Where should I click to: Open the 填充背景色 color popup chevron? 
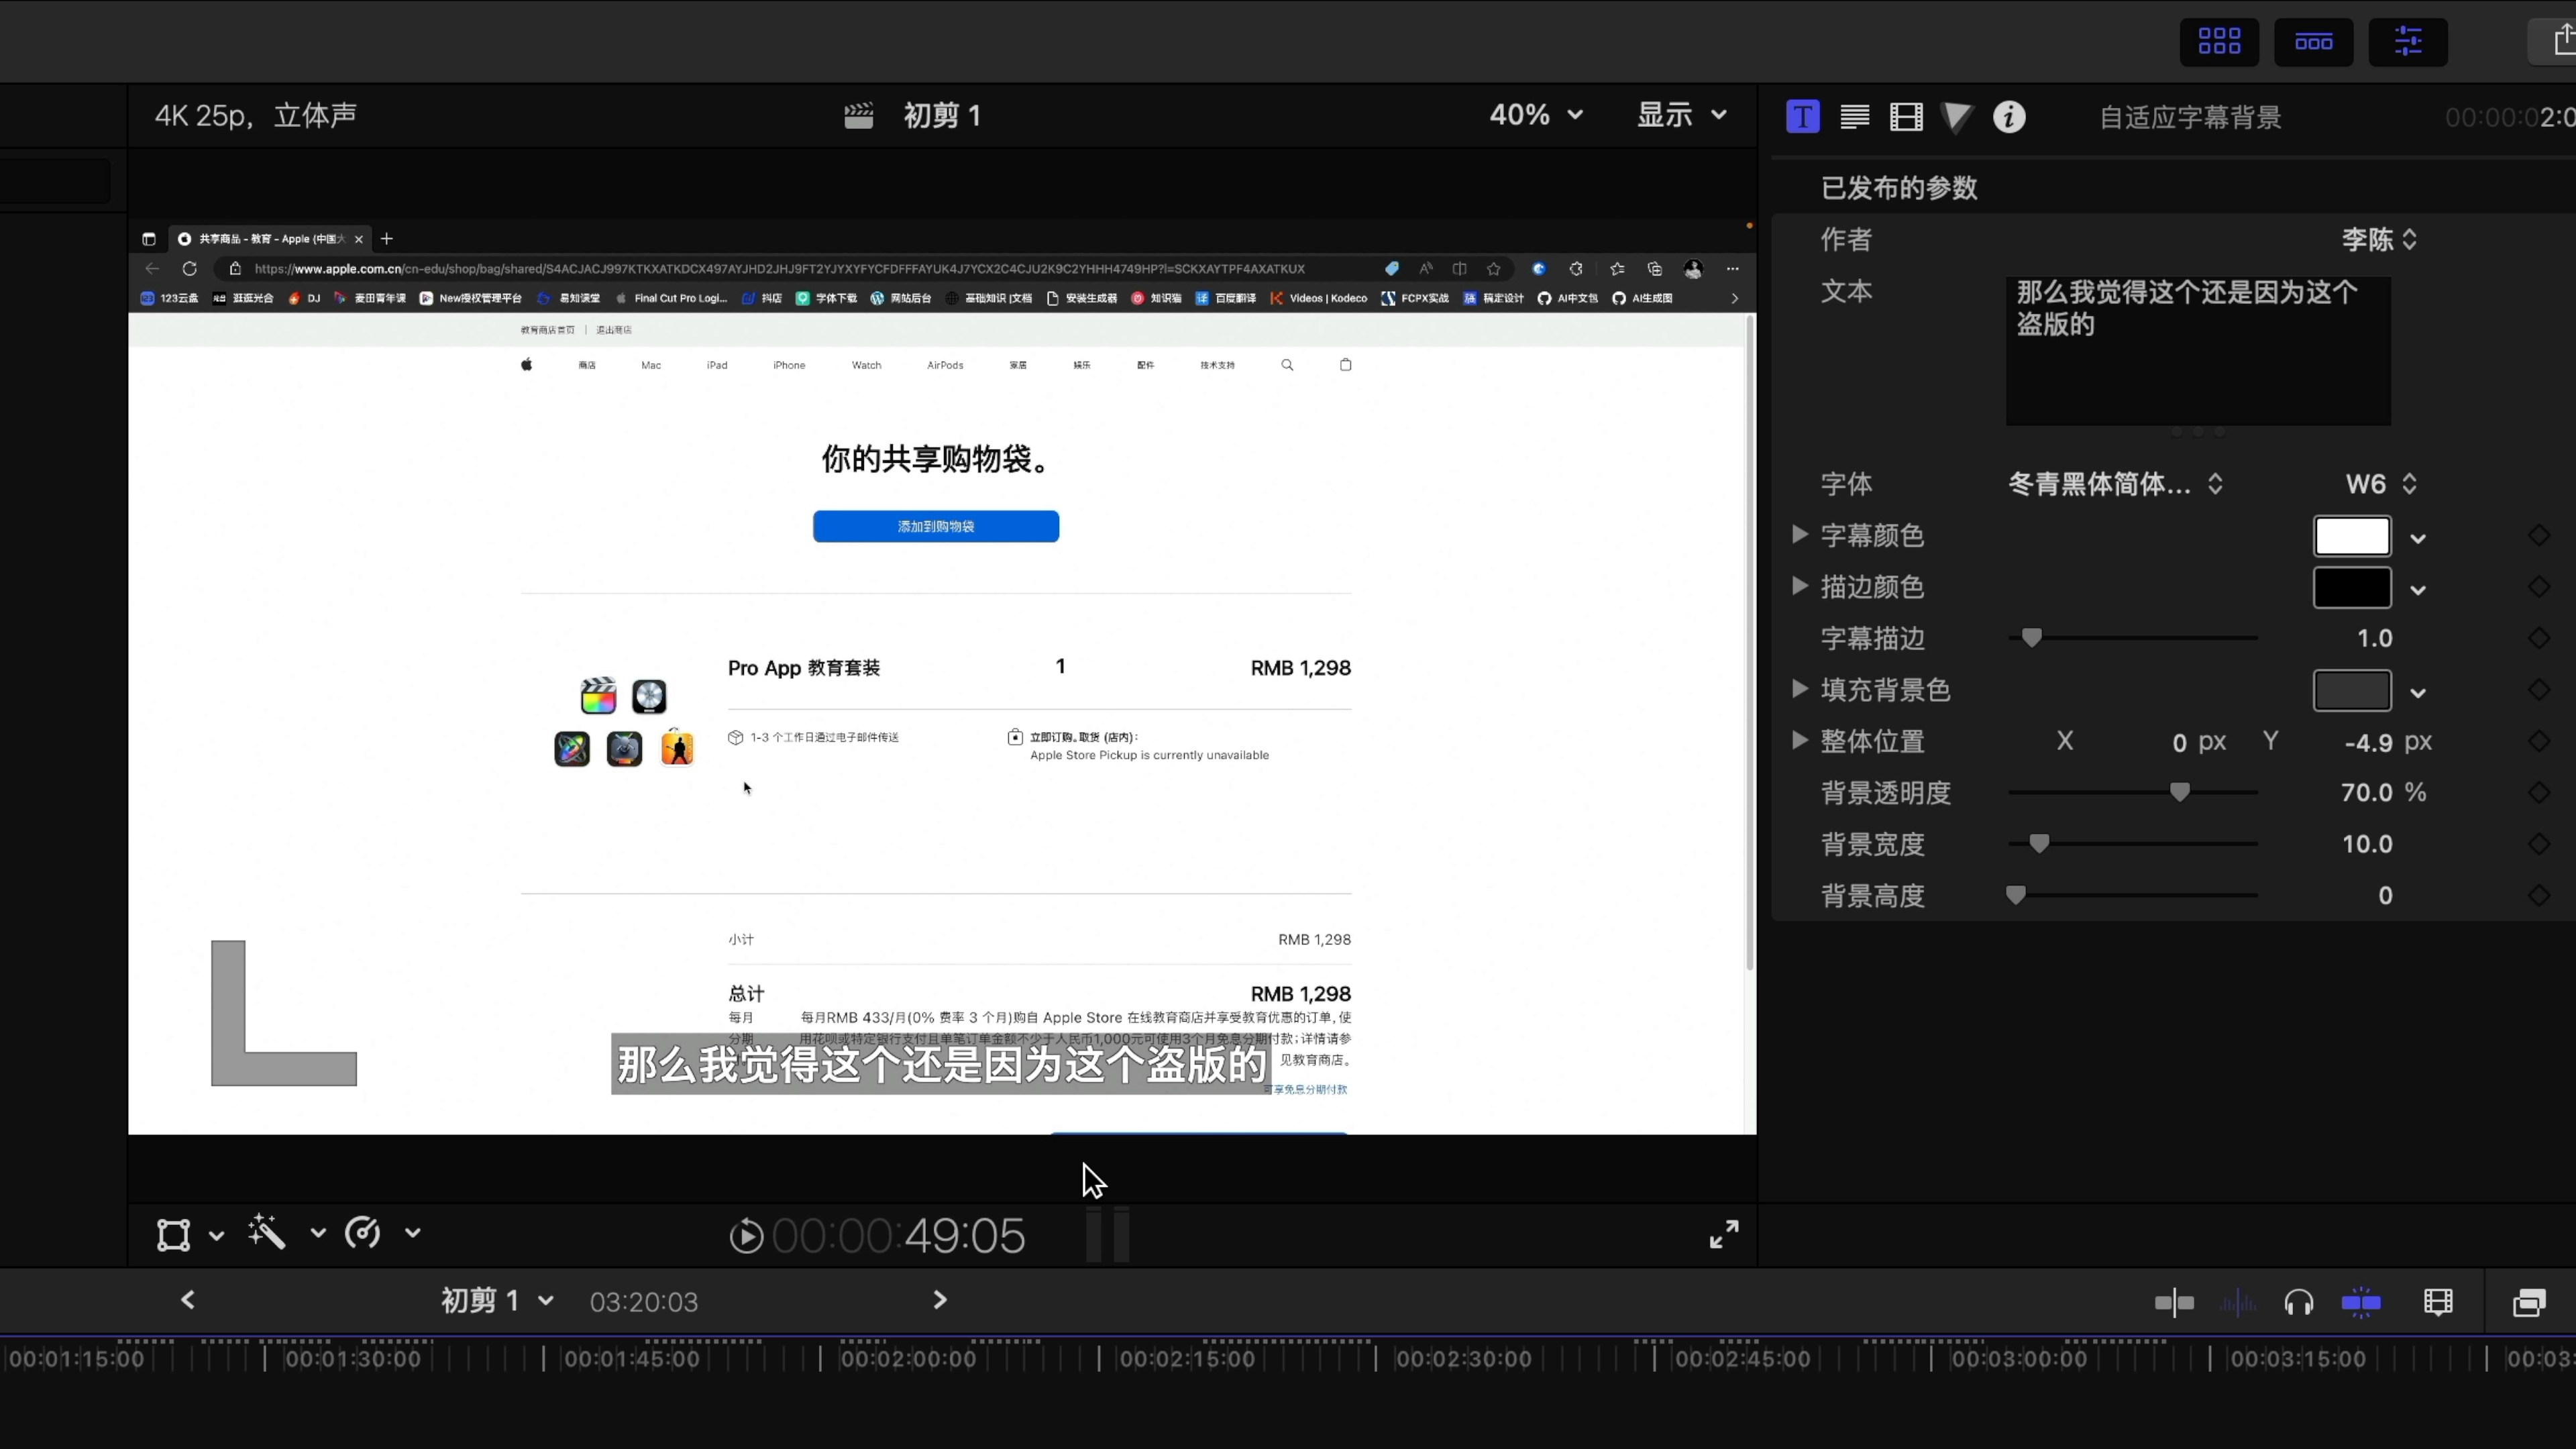(2418, 693)
